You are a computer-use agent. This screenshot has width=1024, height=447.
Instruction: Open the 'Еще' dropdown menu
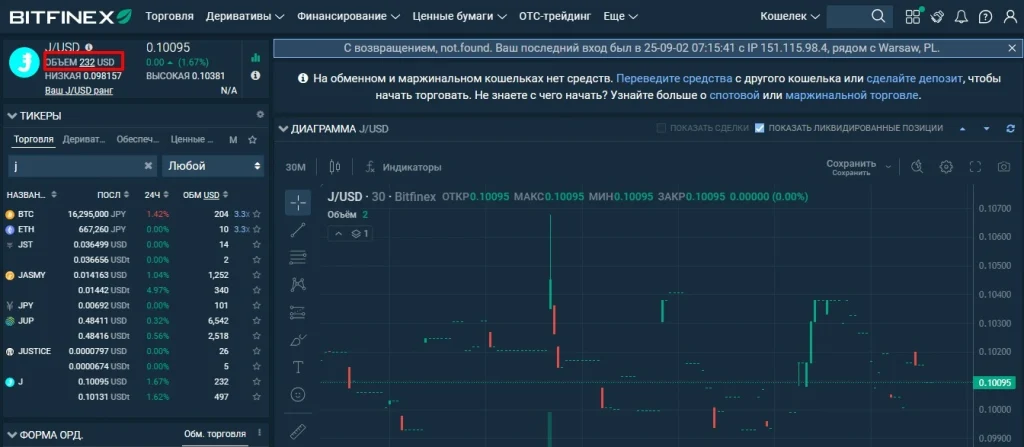[x=621, y=16]
